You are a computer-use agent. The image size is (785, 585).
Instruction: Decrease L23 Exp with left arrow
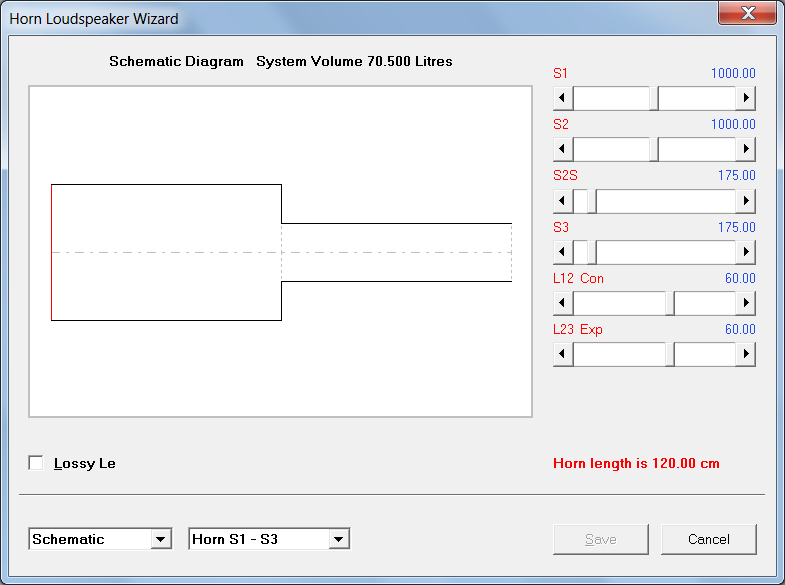(x=563, y=354)
